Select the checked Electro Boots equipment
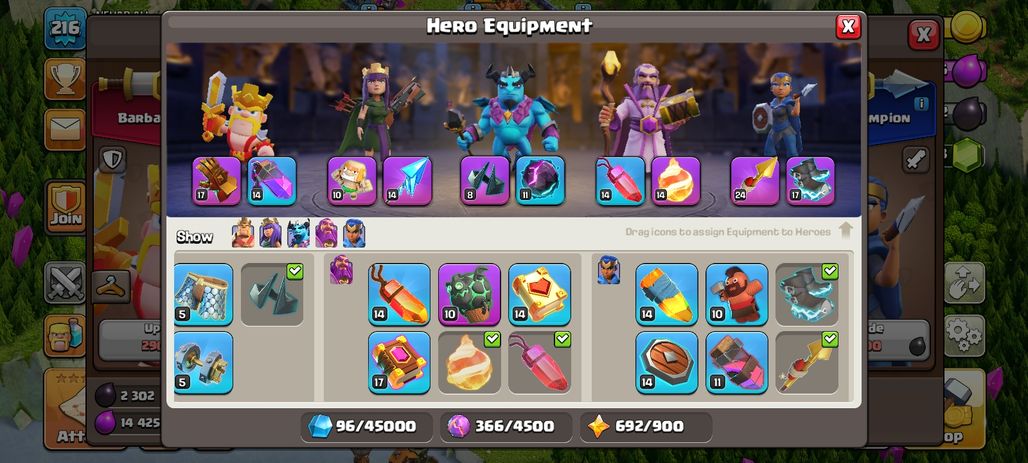The width and height of the screenshot is (1028, 463). (807, 294)
